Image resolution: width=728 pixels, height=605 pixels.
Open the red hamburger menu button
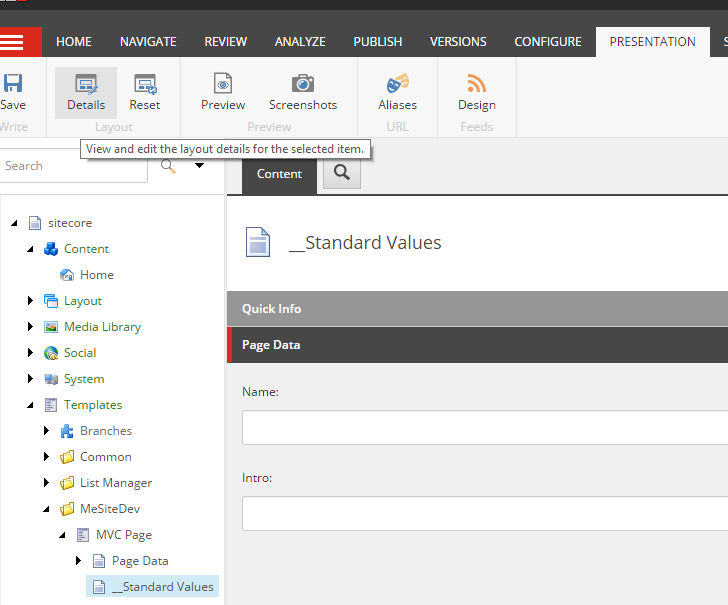click(15, 41)
